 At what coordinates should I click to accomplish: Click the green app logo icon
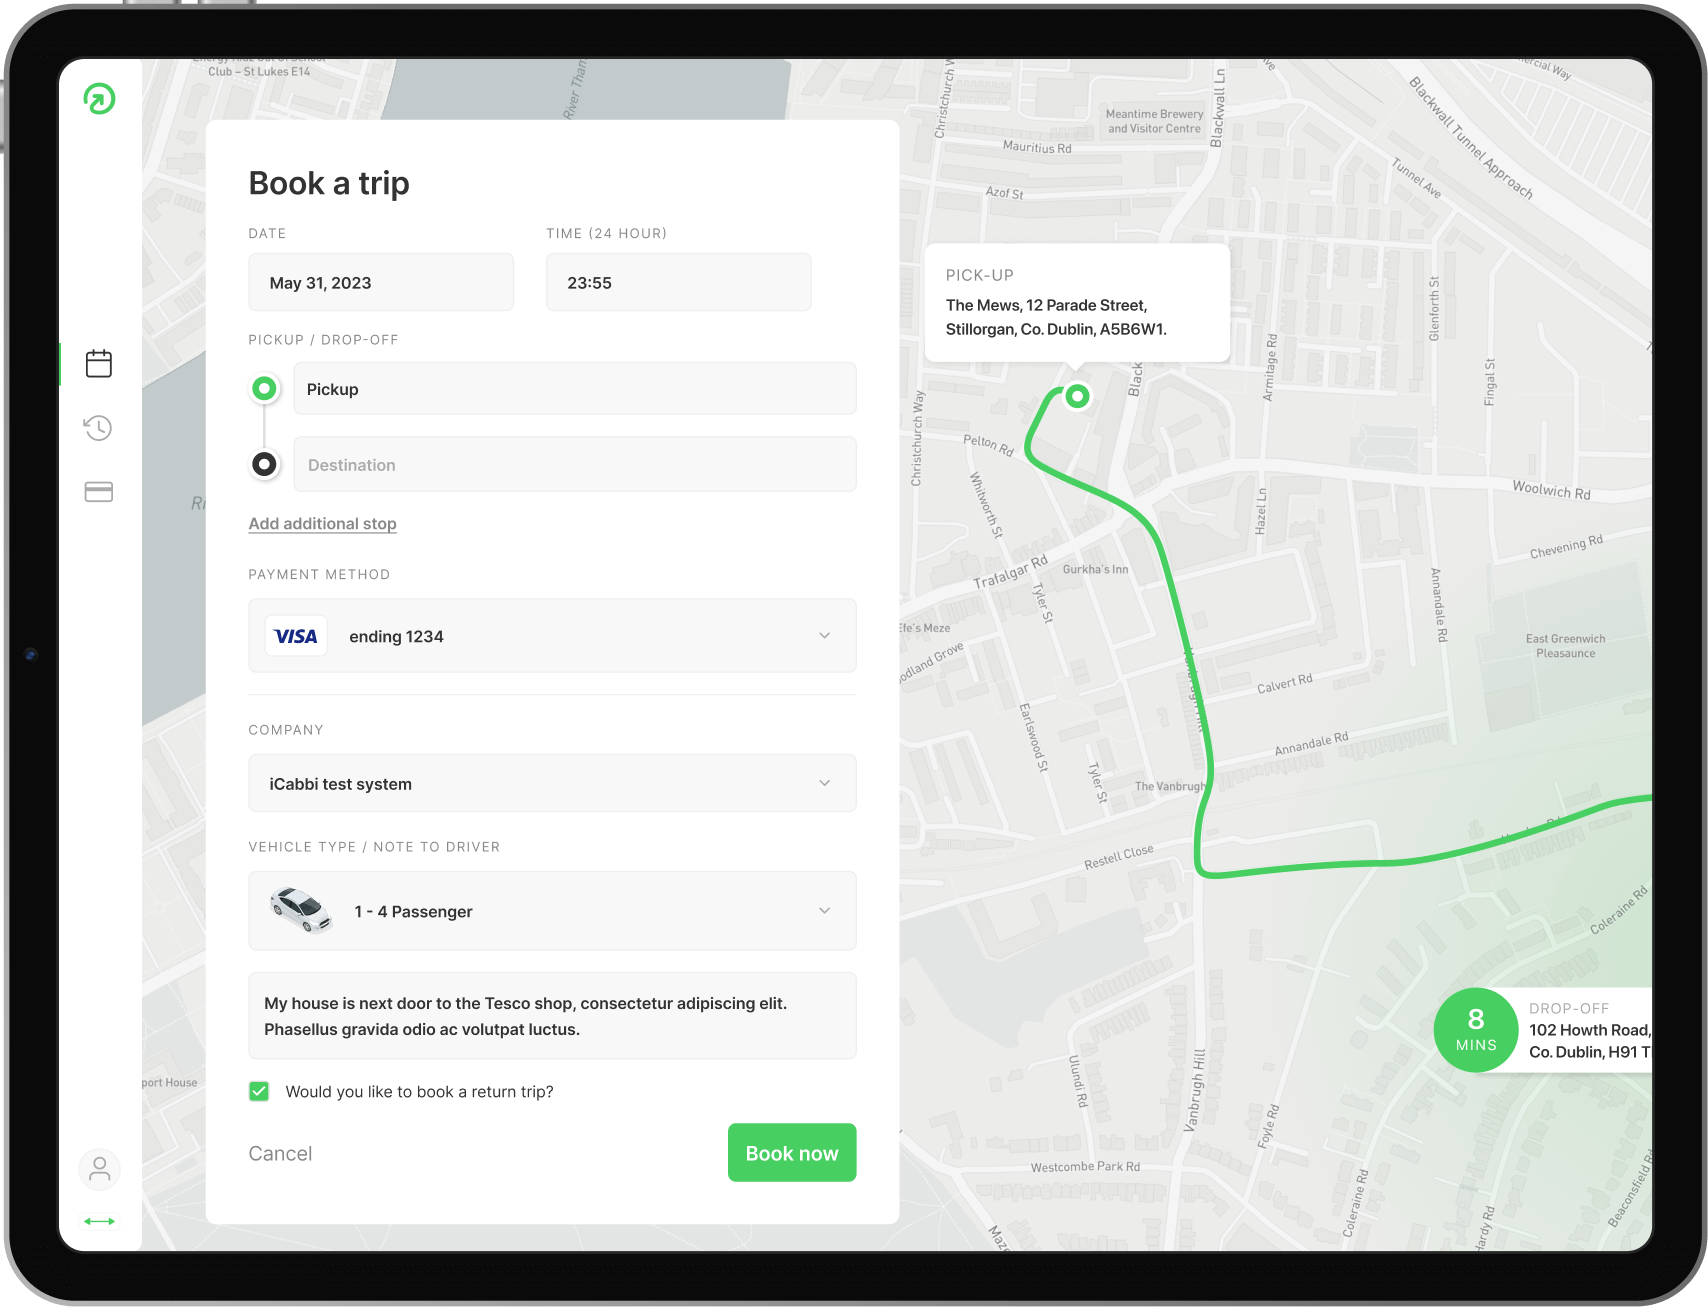click(x=99, y=99)
